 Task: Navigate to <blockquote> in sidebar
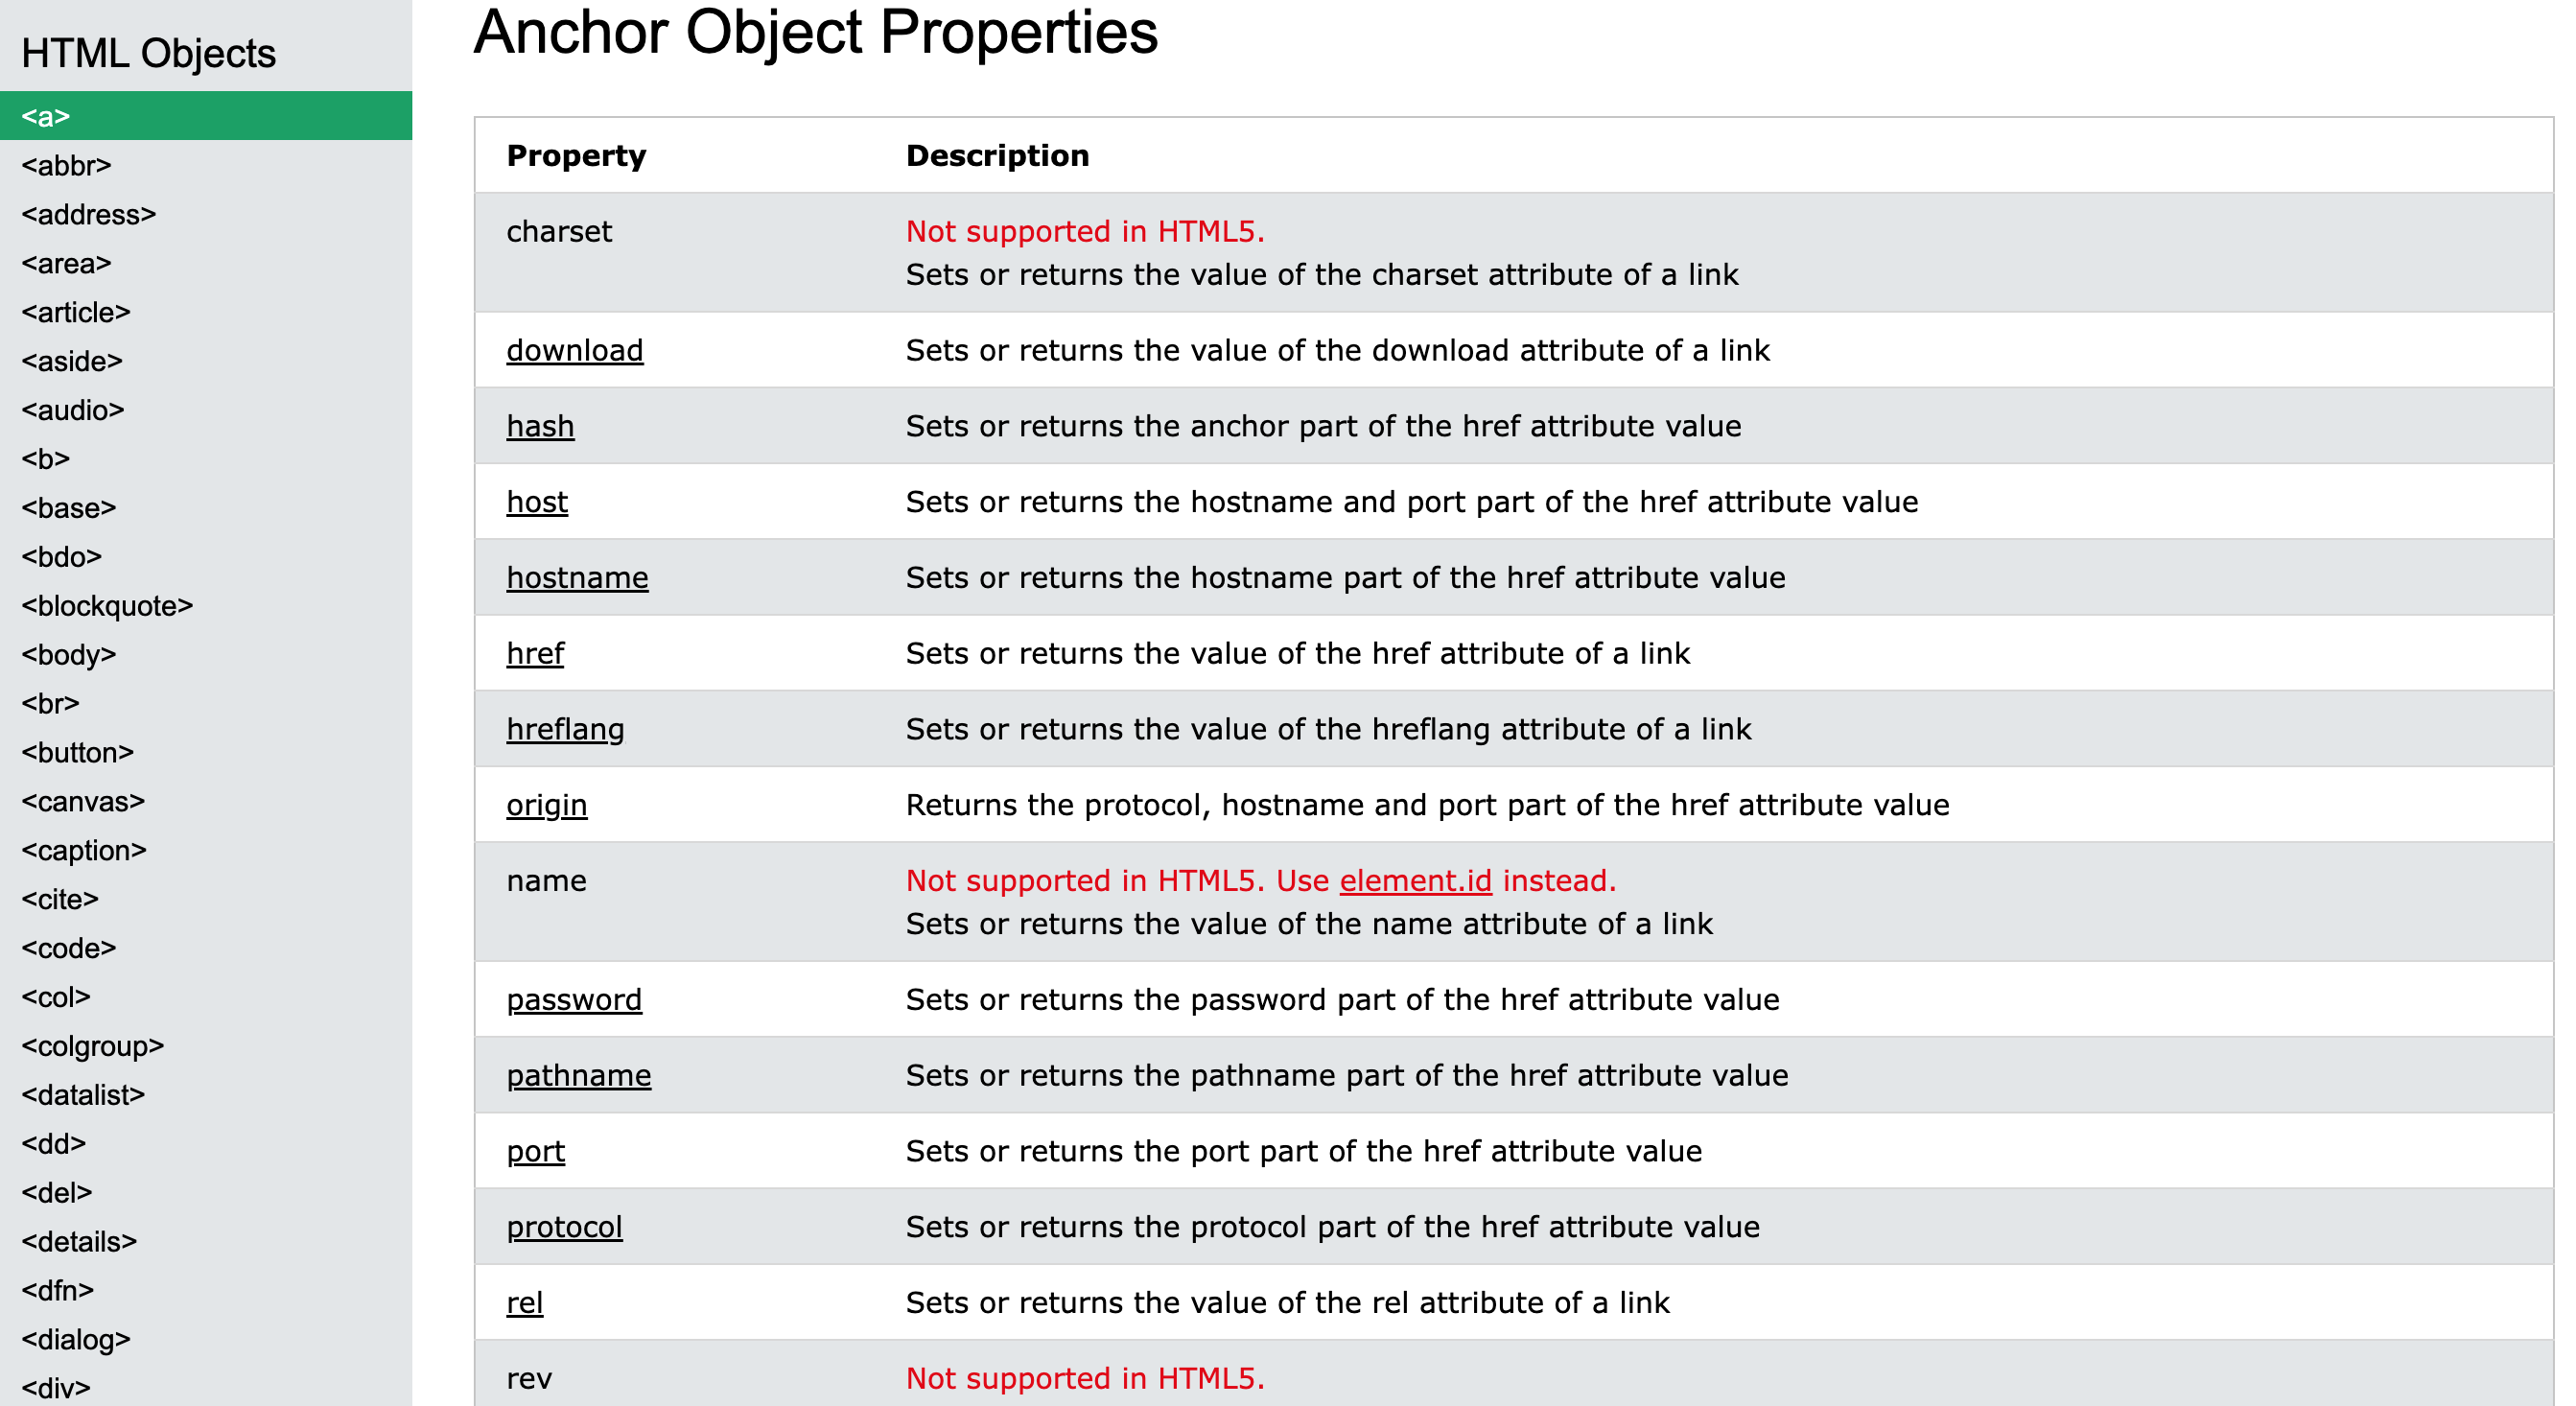107,606
